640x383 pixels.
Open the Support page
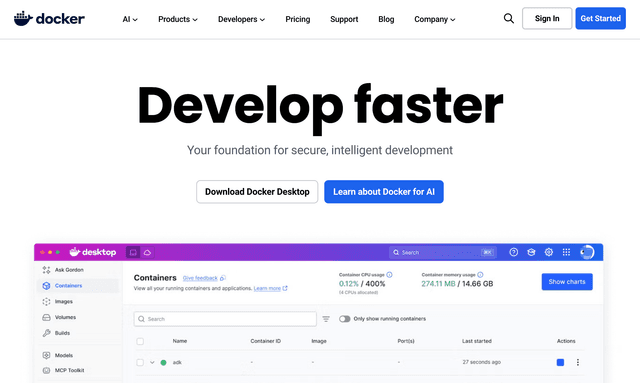344,19
